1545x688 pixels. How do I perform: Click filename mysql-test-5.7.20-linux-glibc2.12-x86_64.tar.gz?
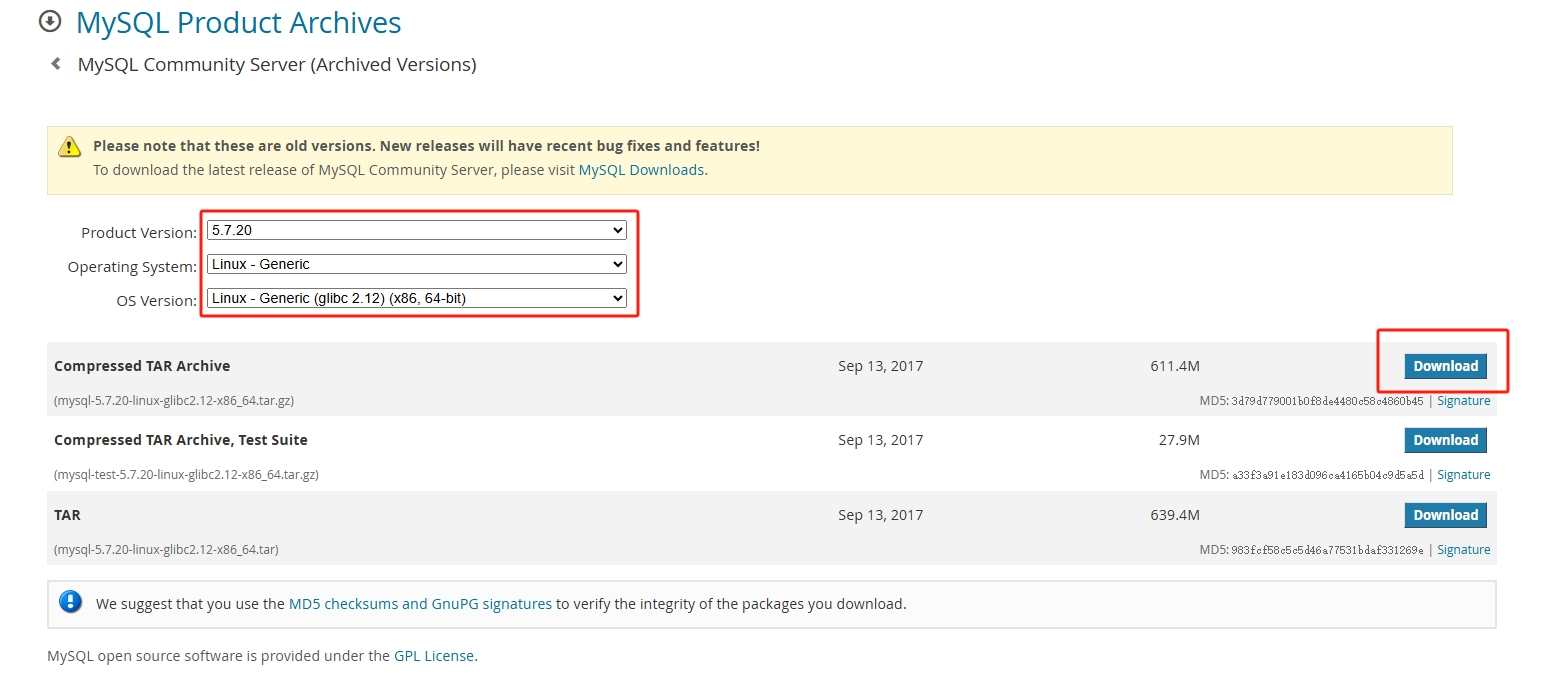(186, 475)
